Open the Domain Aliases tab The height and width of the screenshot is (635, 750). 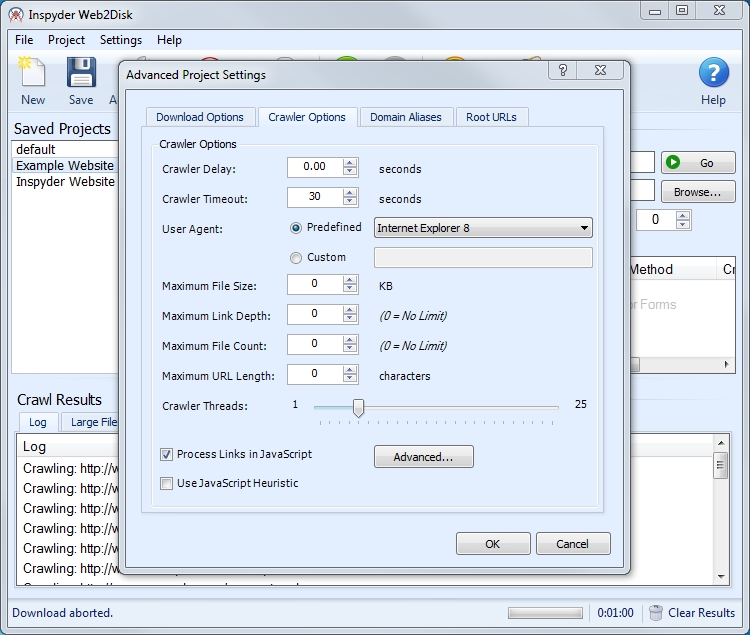pyautogui.click(x=405, y=117)
